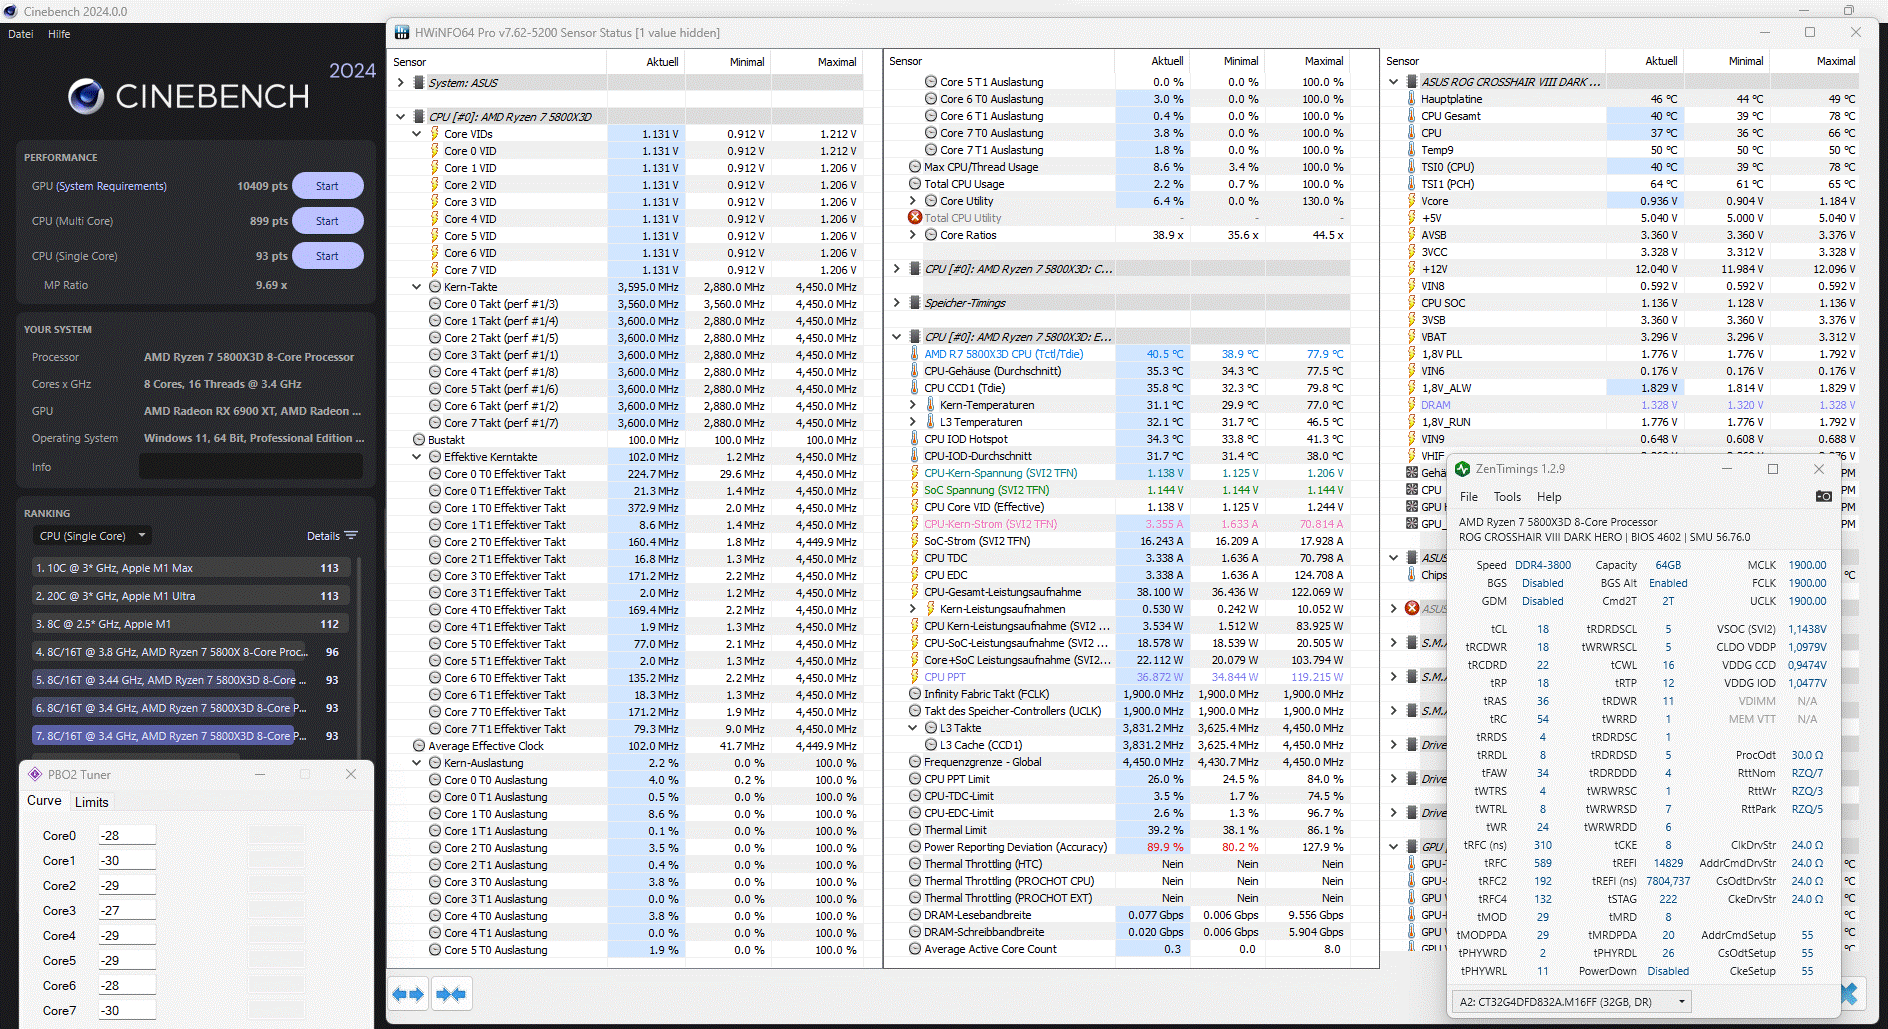The width and height of the screenshot is (1888, 1029).
Task: Click the PBO2 Tuner app icon in title bar
Action: (x=35, y=774)
